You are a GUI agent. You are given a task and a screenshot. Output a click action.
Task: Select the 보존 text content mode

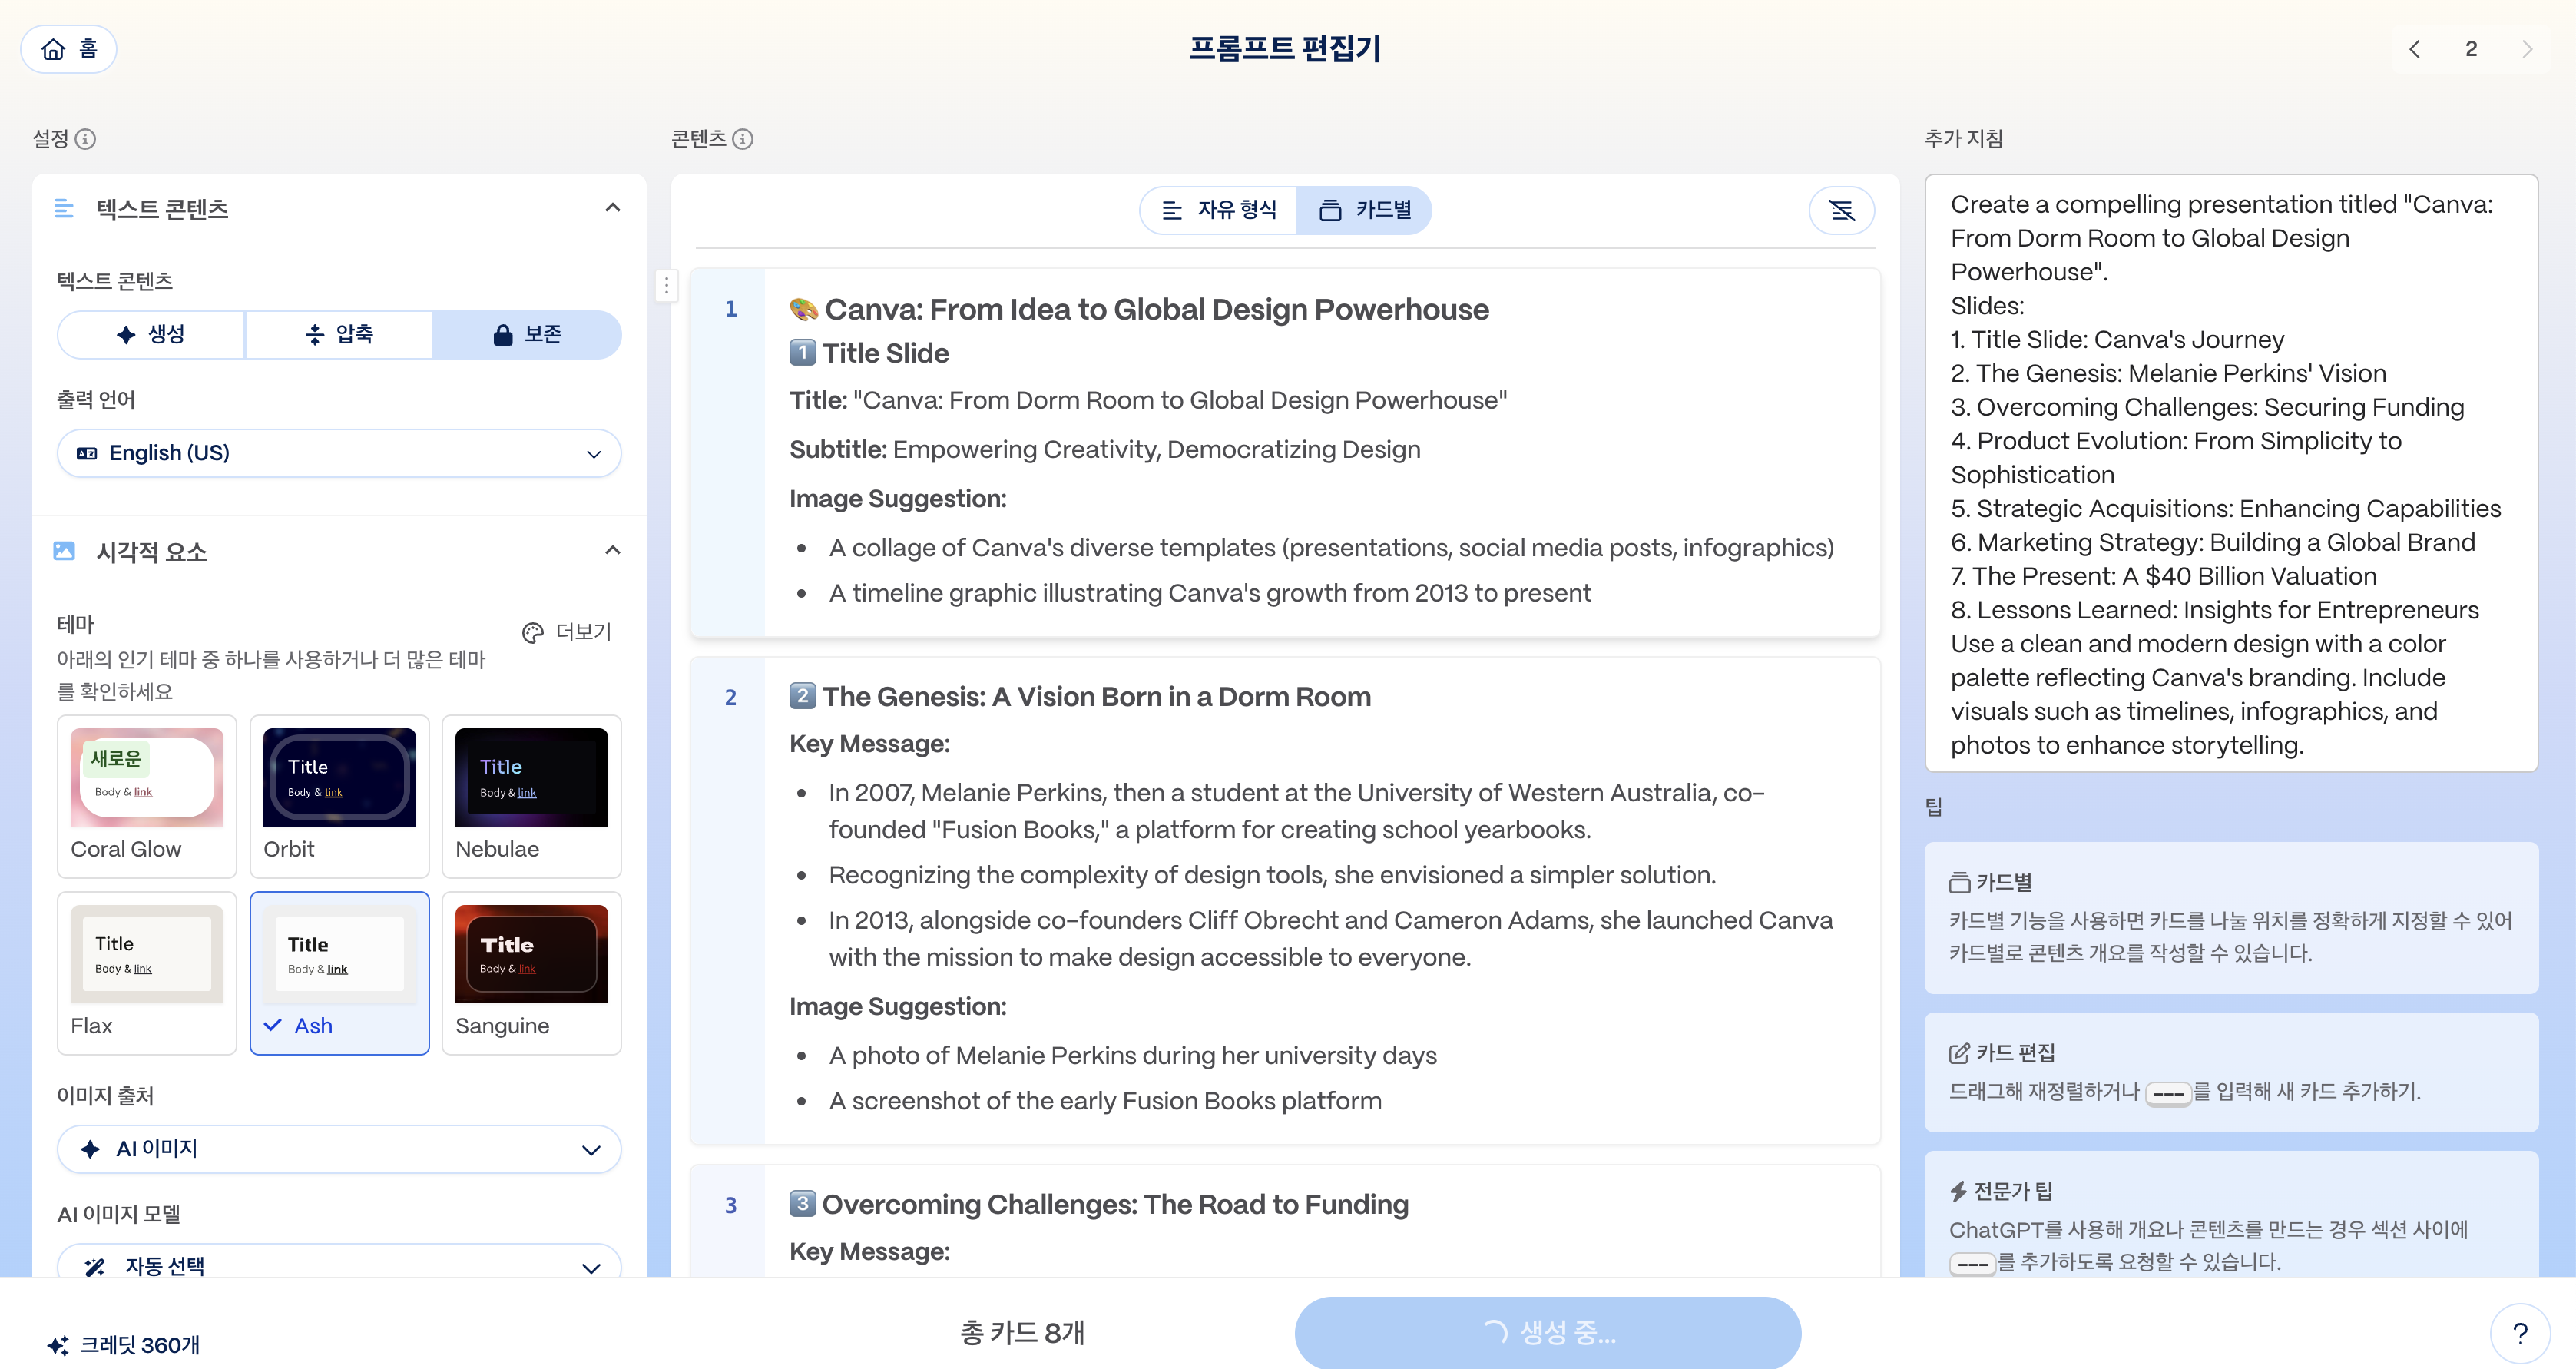(x=527, y=334)
